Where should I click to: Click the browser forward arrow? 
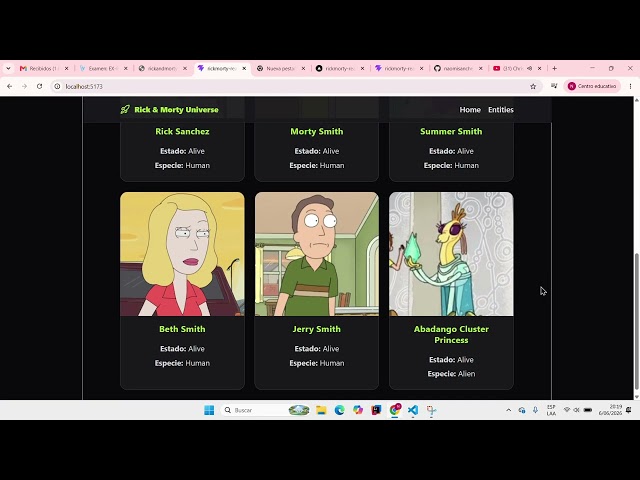pos(24,86)
